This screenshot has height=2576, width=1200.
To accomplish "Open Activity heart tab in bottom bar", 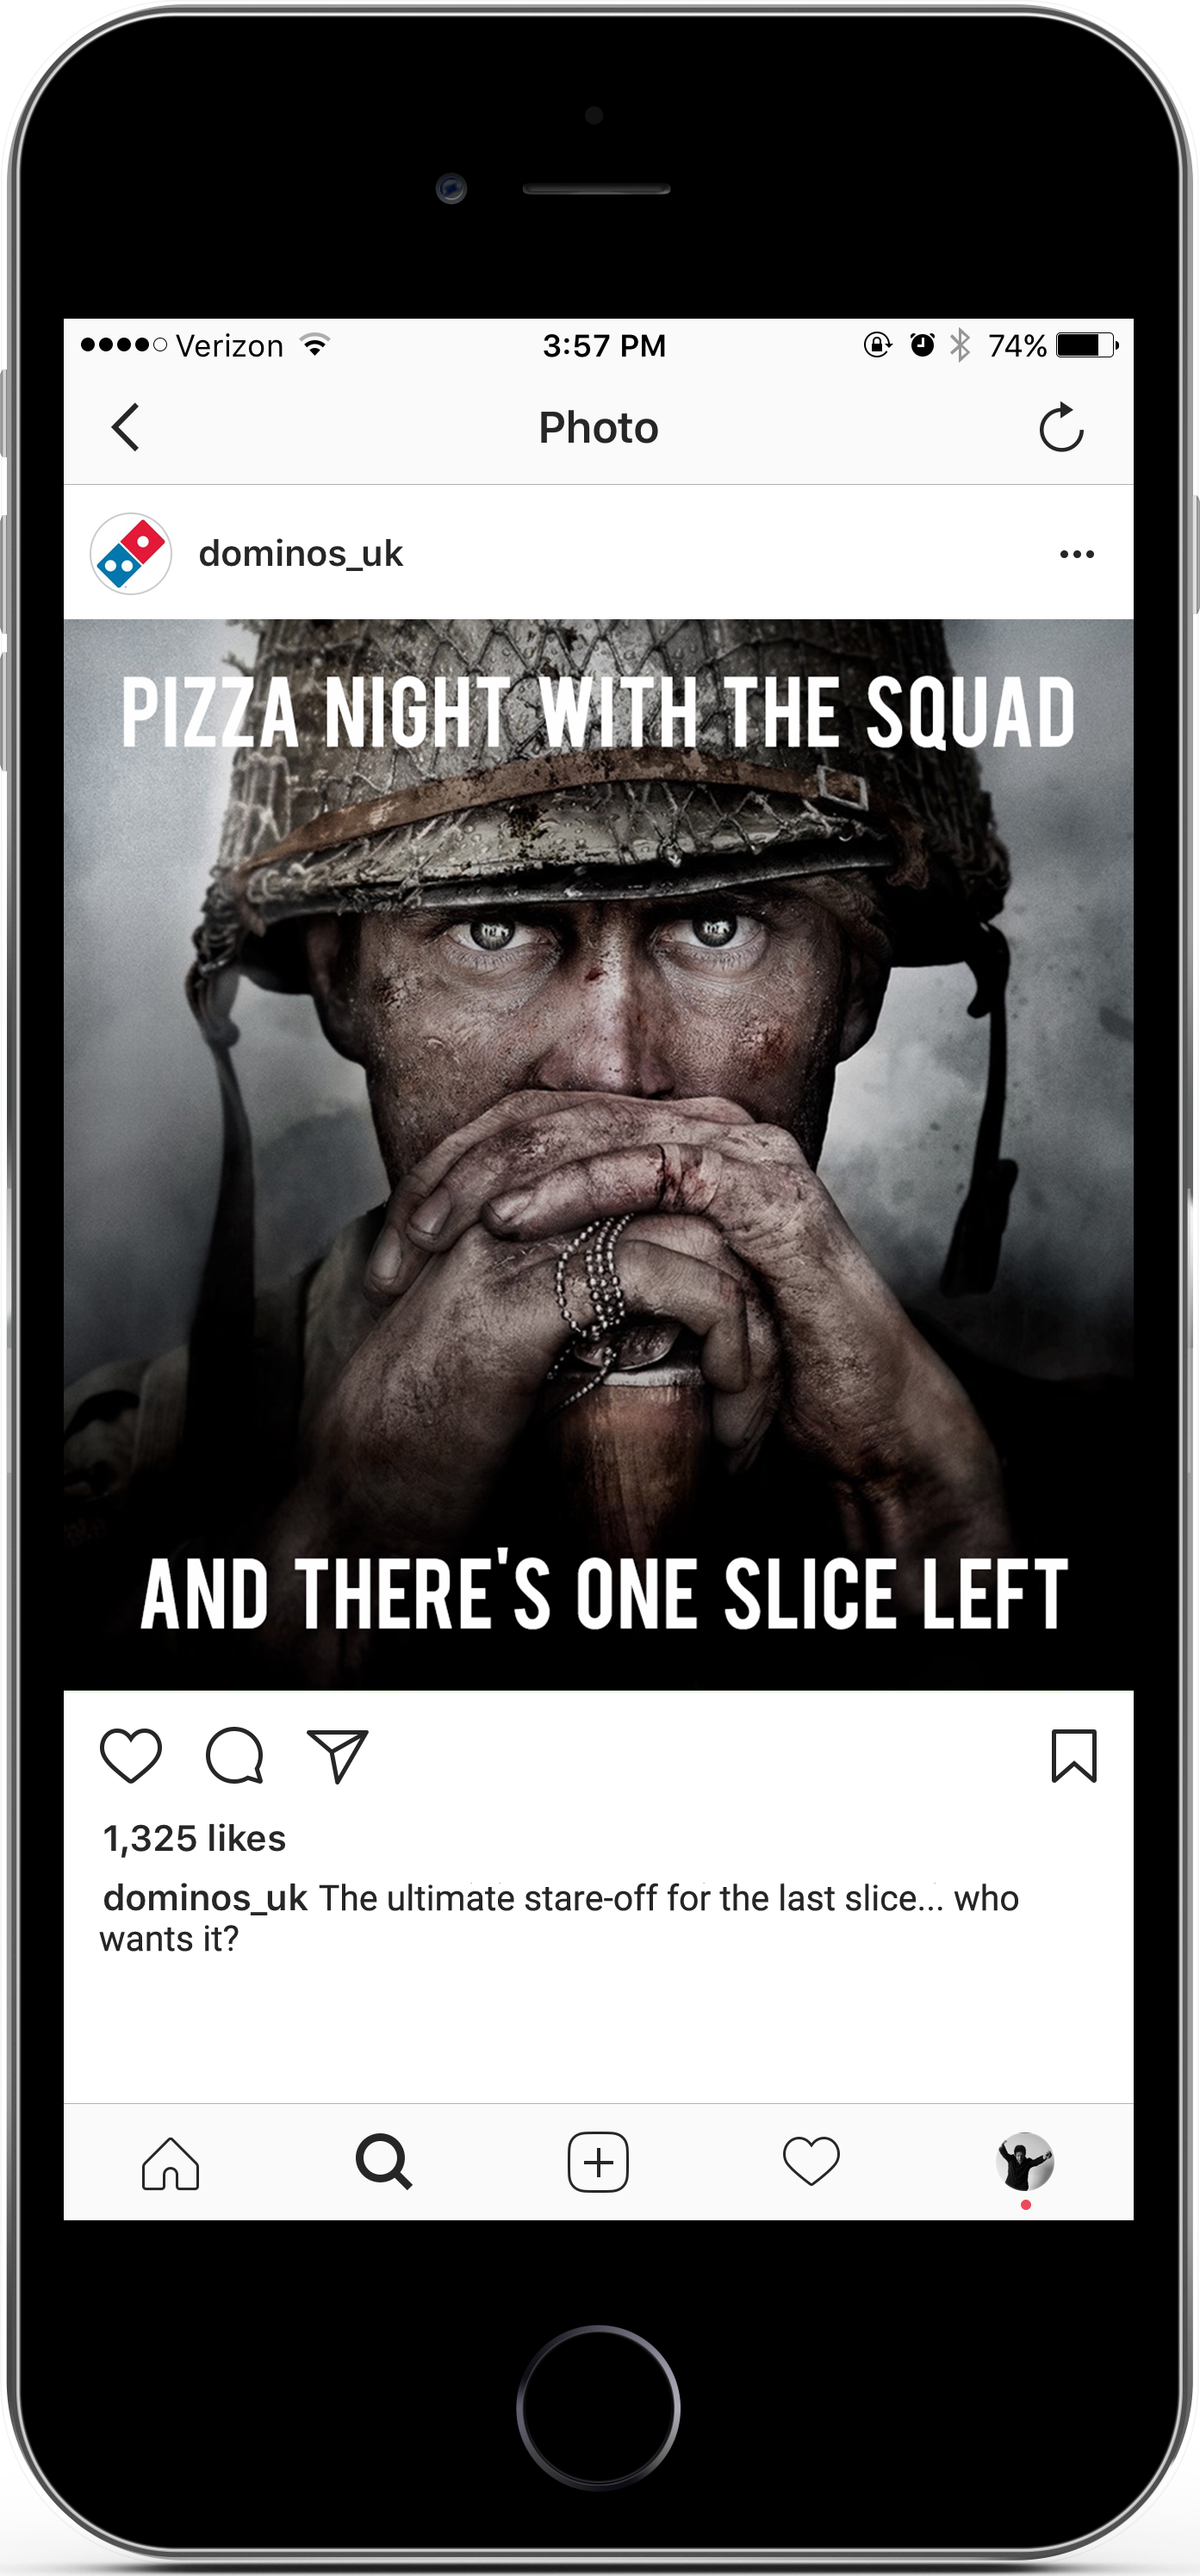I will [811, 2162].
